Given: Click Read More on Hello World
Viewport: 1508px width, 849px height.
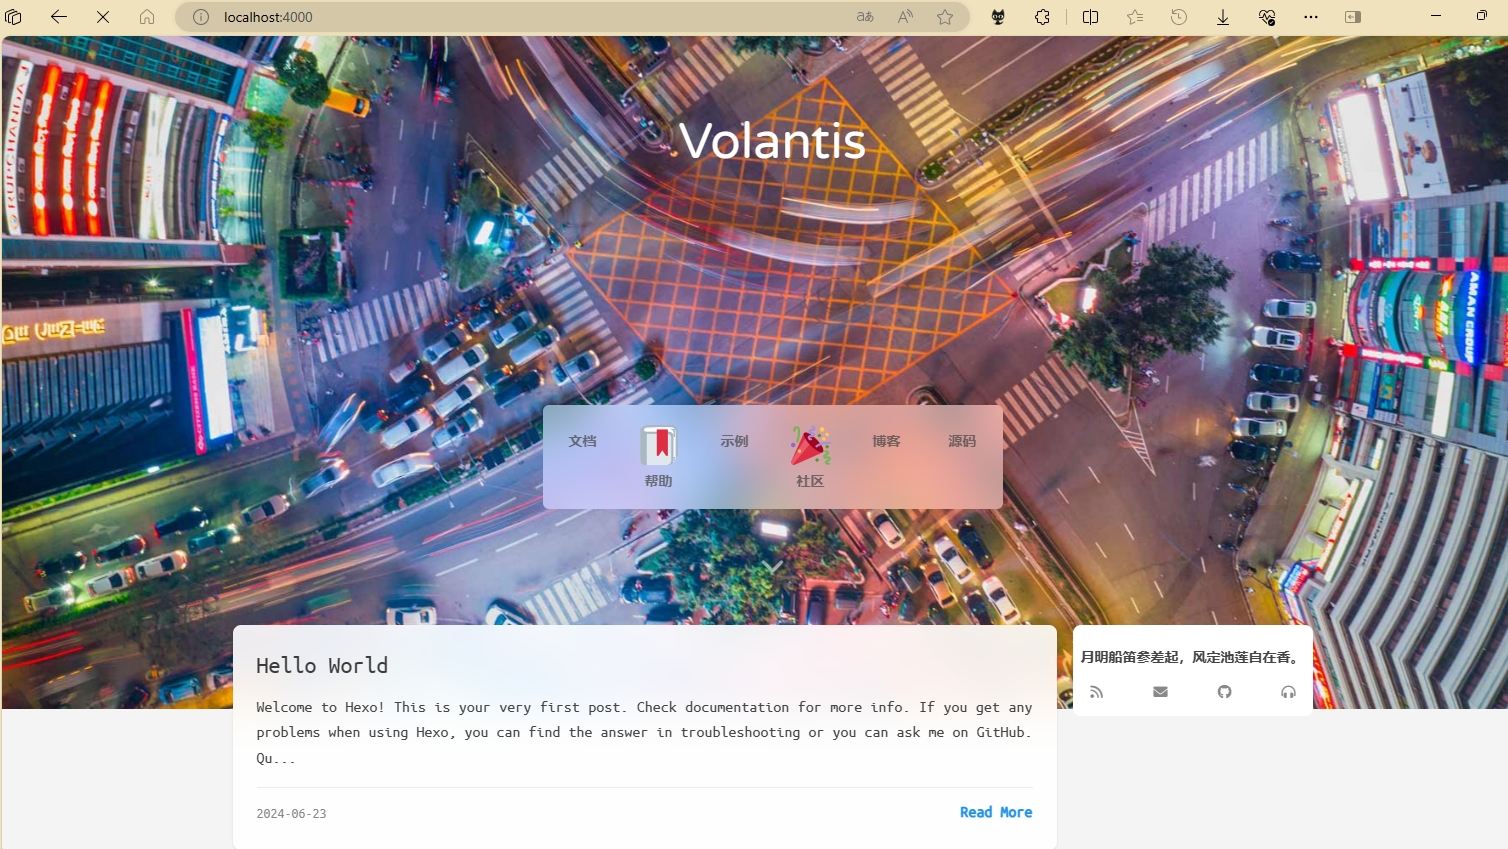Looking at the screenshot, I should [x=996, y=812].
